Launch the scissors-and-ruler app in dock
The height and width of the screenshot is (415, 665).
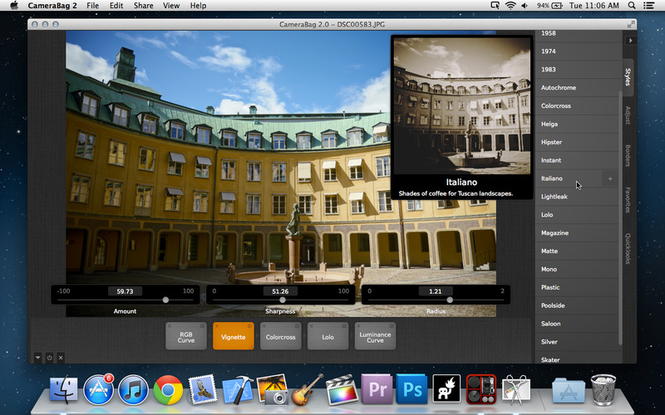click(x=516, y=389)
